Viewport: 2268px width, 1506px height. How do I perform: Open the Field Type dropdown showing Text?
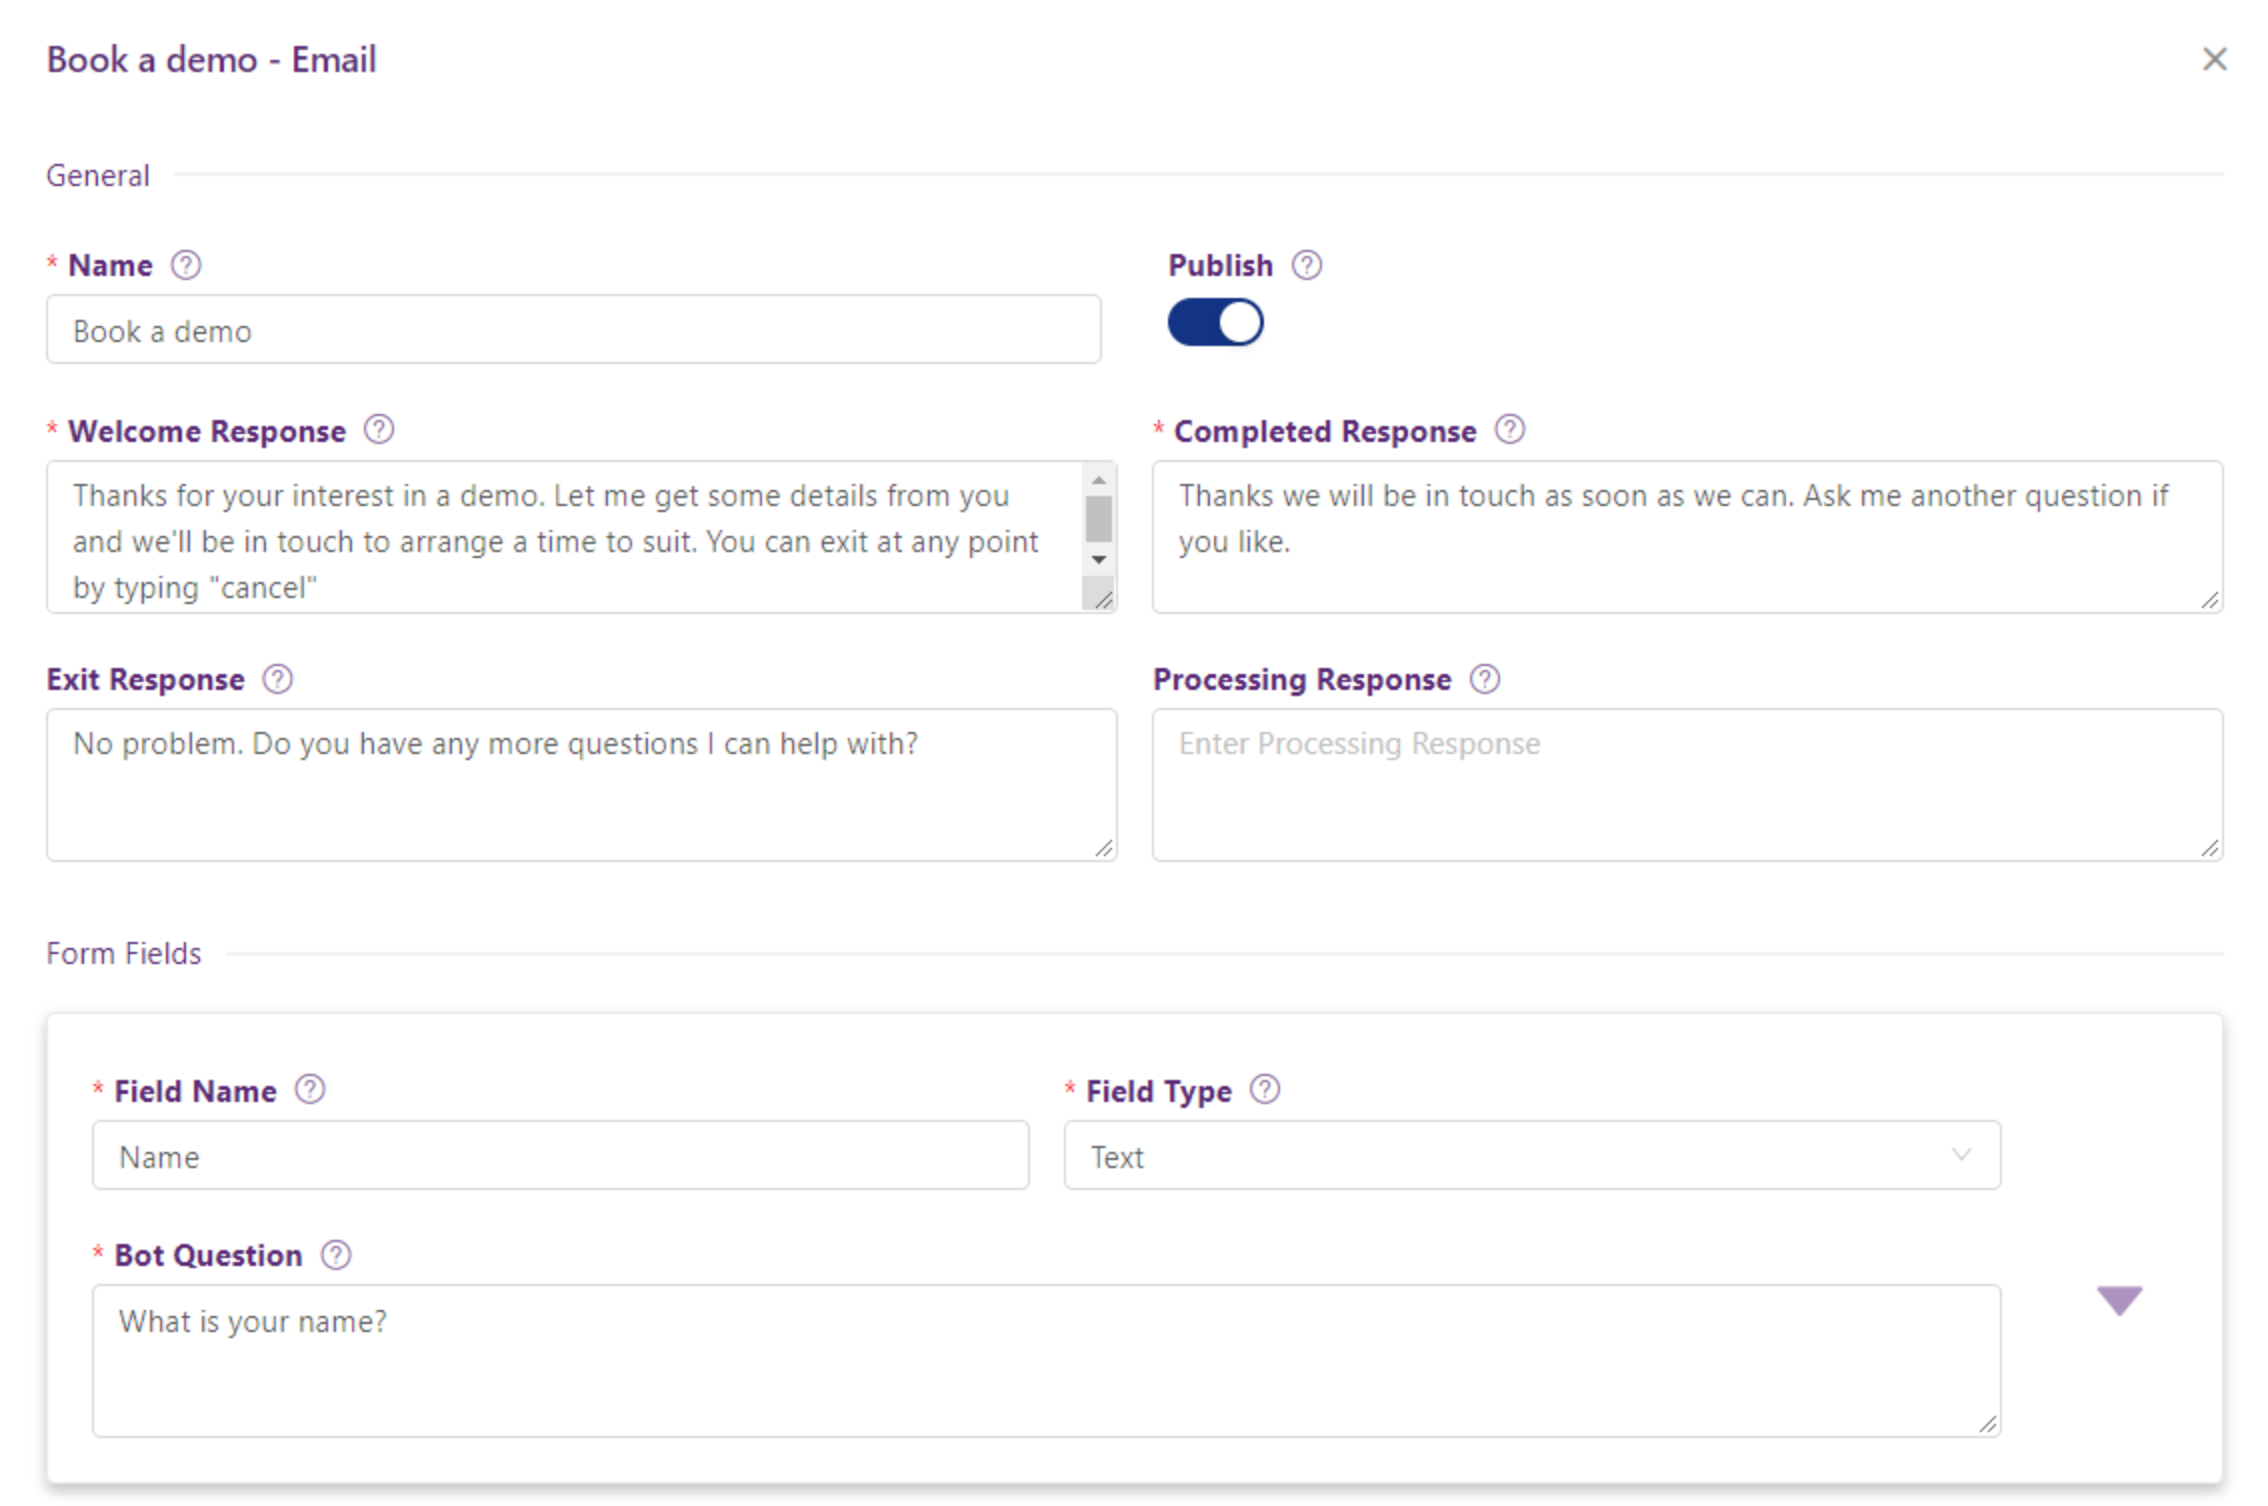click(x=1531, y=1156)
